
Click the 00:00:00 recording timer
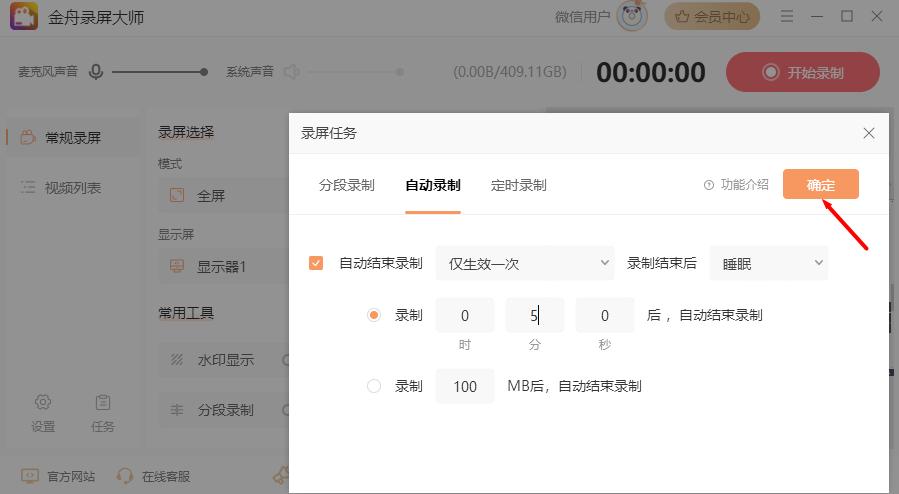(650, 72)
